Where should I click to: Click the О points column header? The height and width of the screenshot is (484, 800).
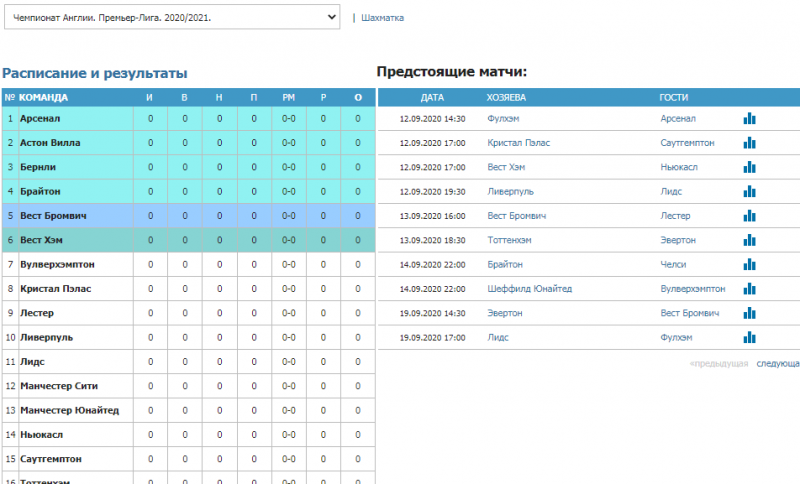[x=358, y=97]
